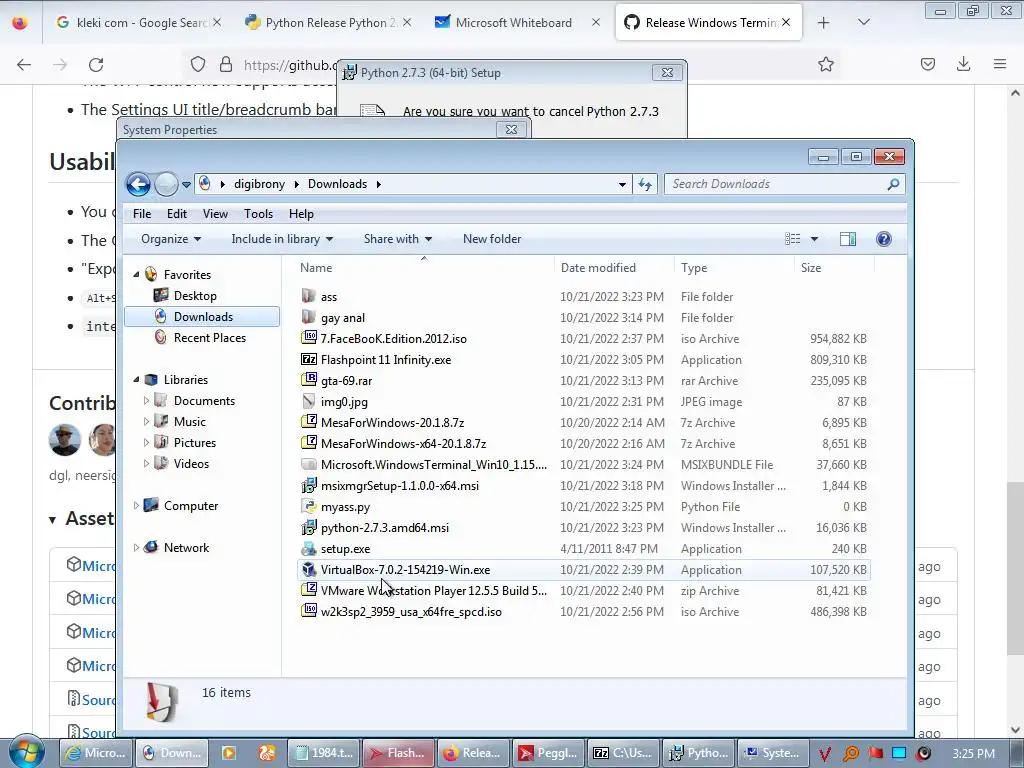Open Include in library dropdown
The width and height of the screenshot is (1024, 768).
click(282, 239)
